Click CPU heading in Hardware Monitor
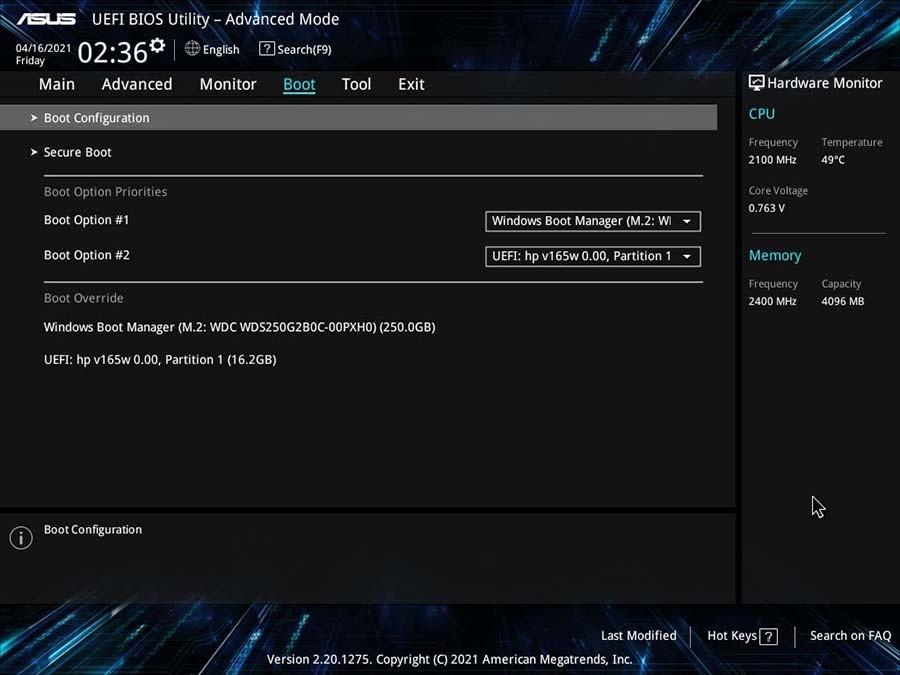Viewport: 900px width, 675px height. point(762,114)
